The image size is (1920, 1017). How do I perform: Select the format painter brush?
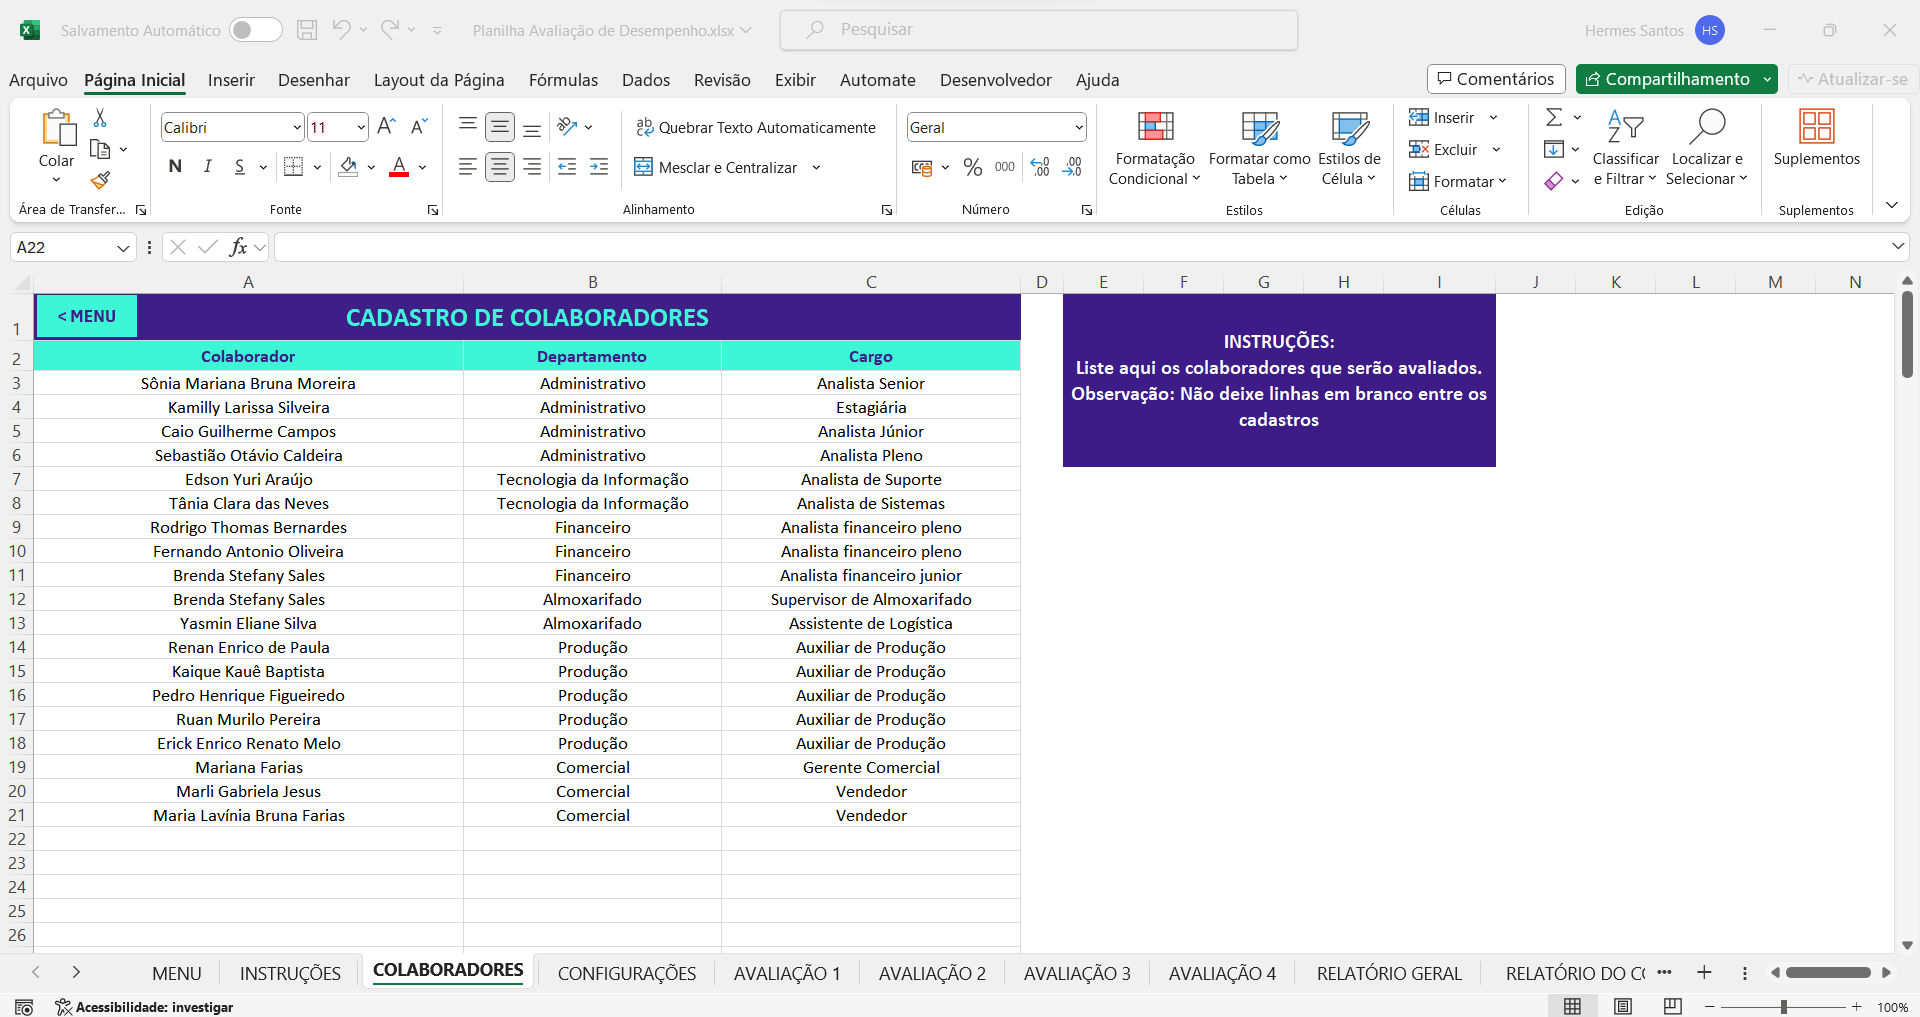[100, 180]
